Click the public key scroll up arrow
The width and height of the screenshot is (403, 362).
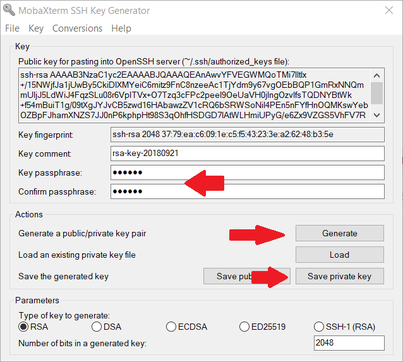pyautogui.click(x=377, y=75)
